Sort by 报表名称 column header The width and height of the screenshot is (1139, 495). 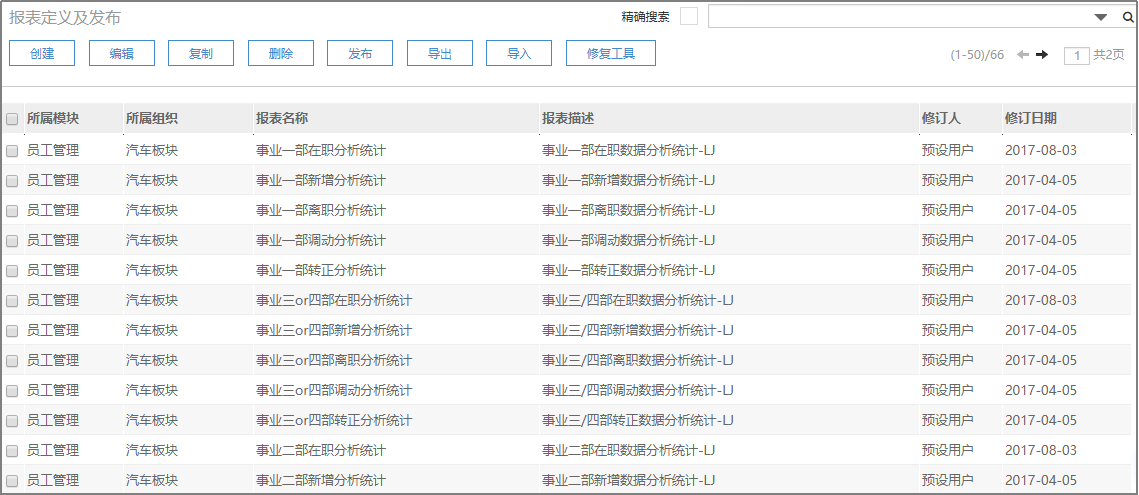[282, 119]
